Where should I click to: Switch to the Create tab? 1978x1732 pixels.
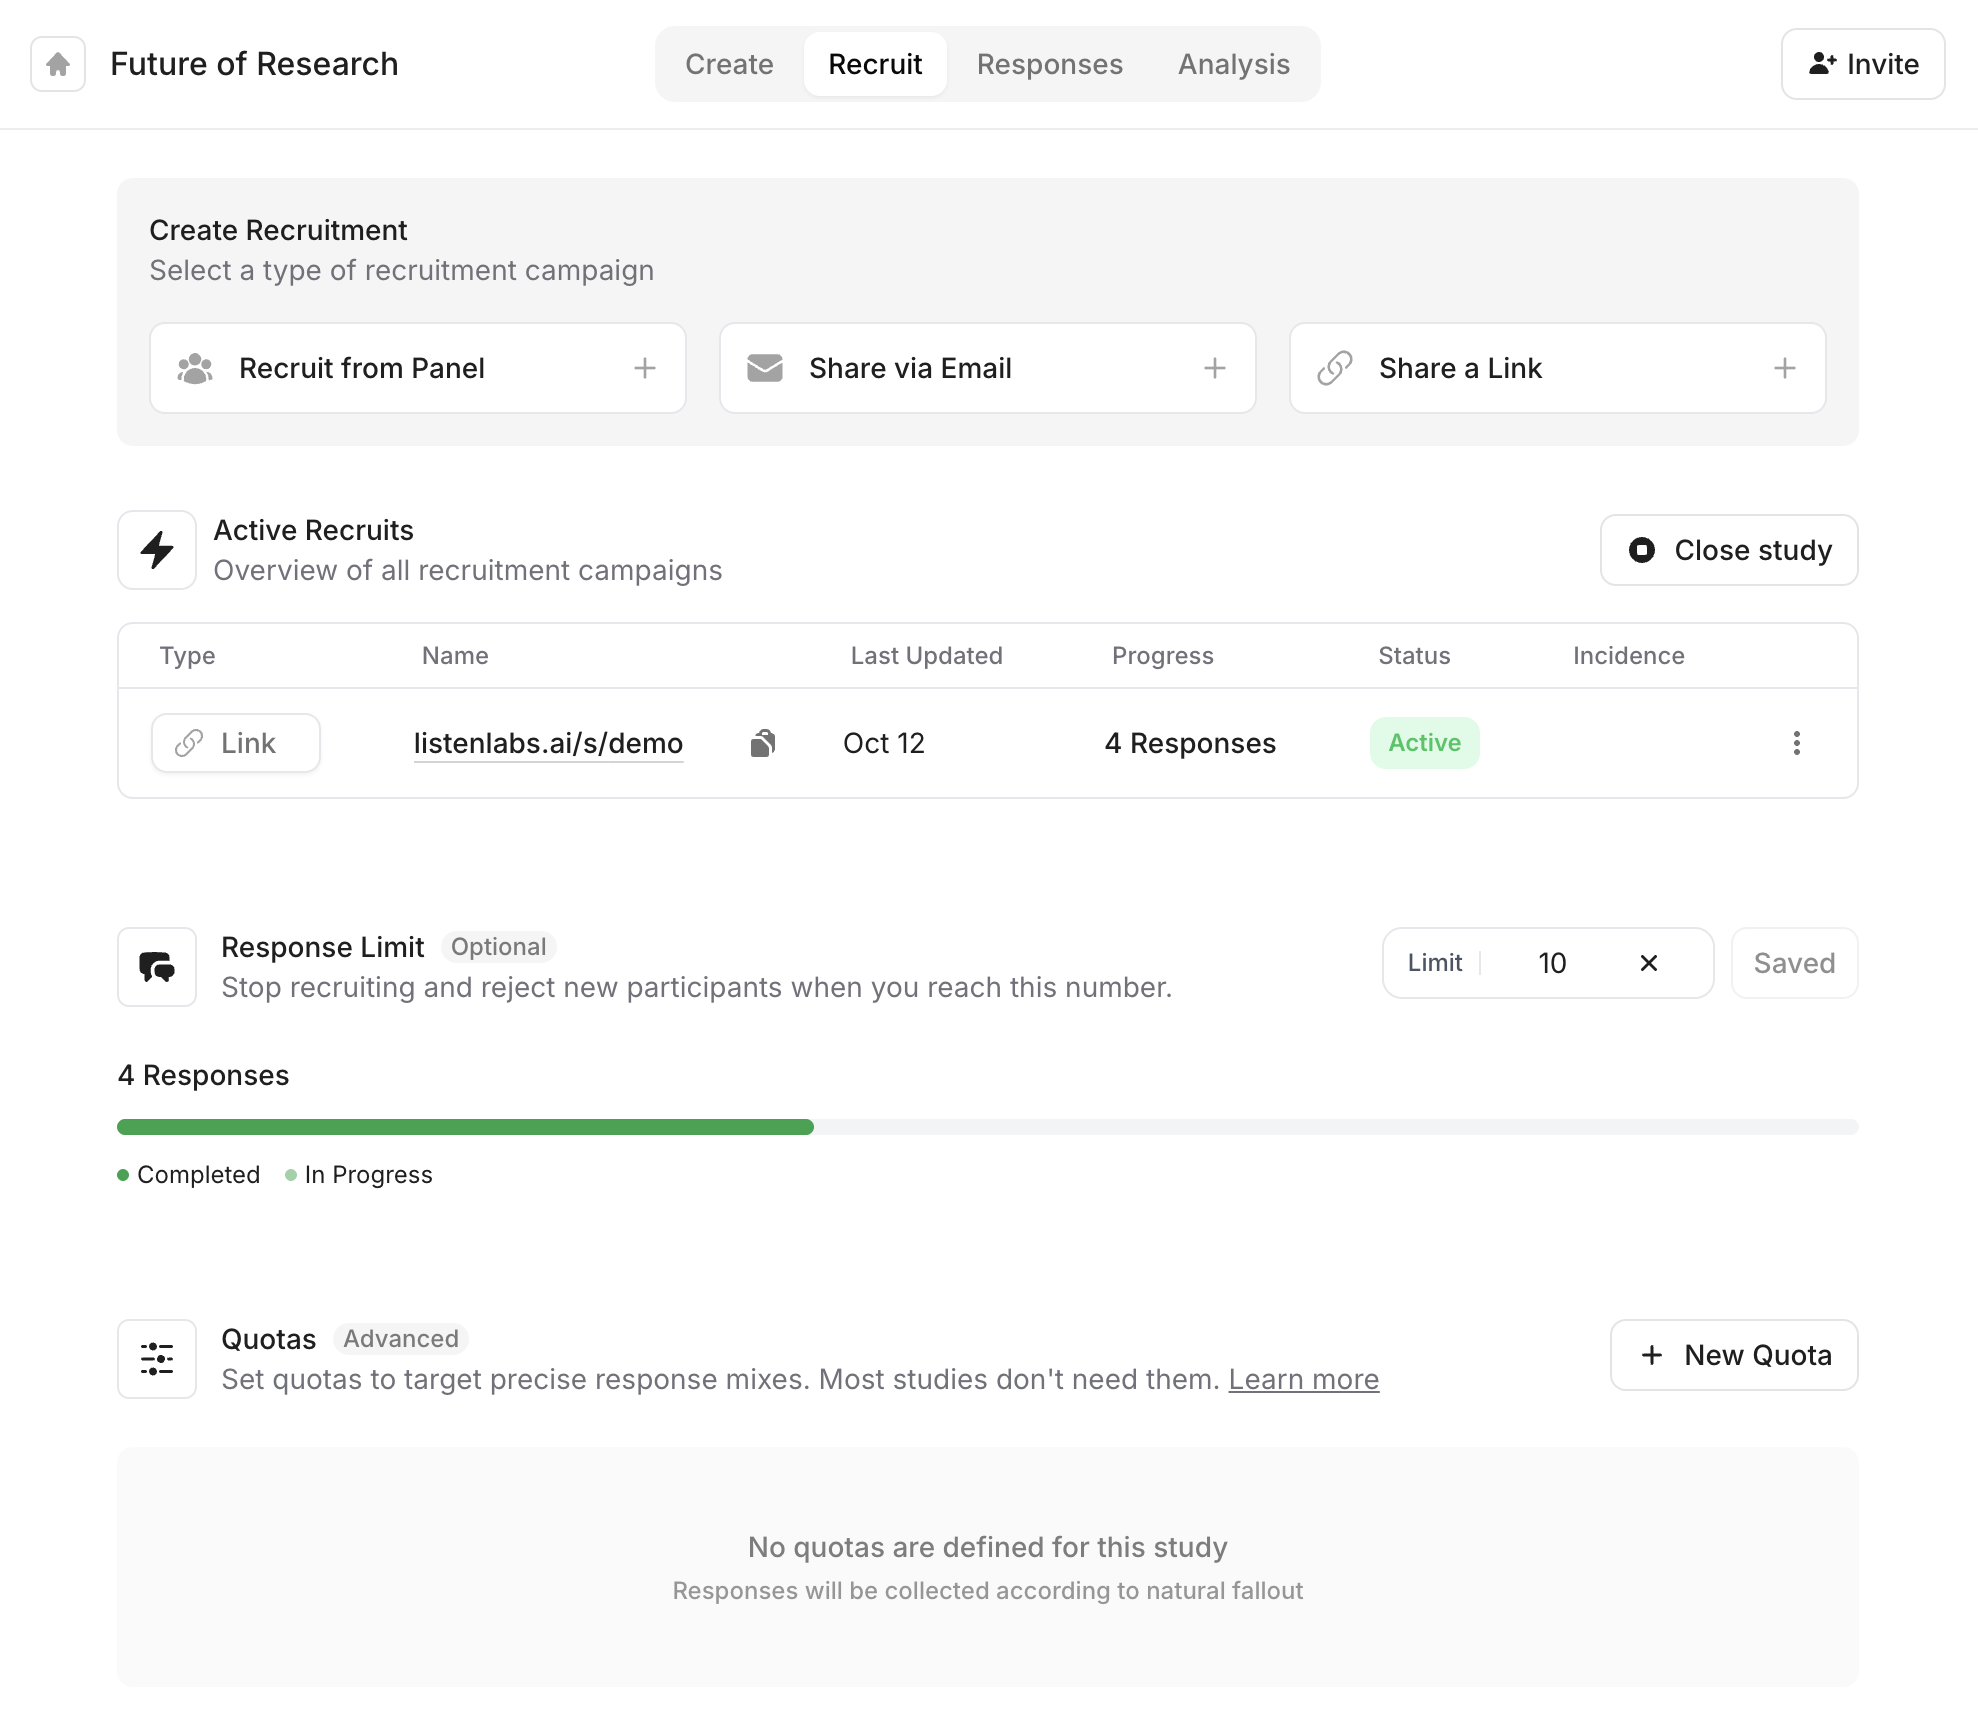click(x=729, y=64)
